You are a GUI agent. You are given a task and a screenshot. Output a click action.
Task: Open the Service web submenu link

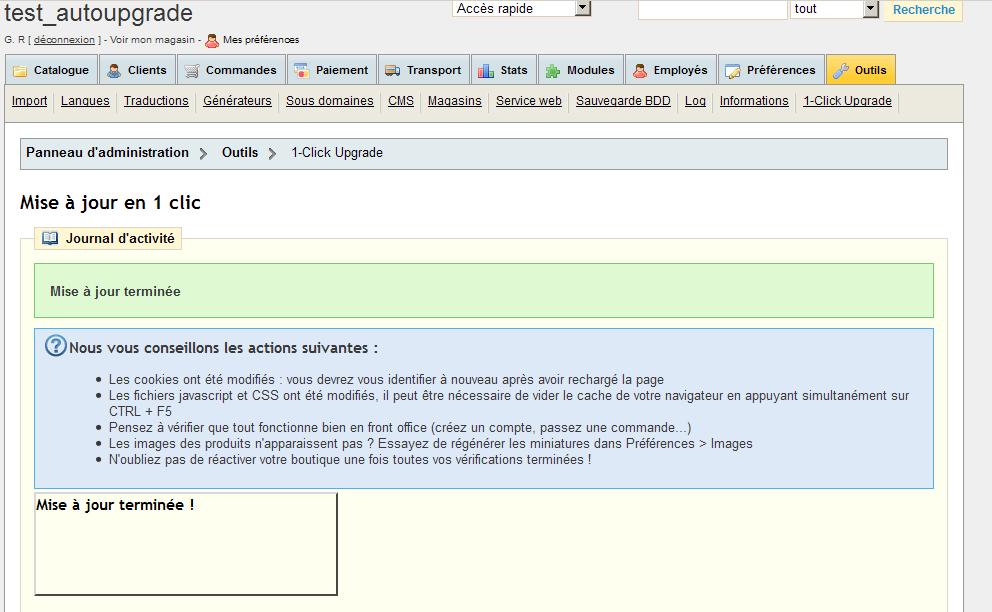click(528, 101)
